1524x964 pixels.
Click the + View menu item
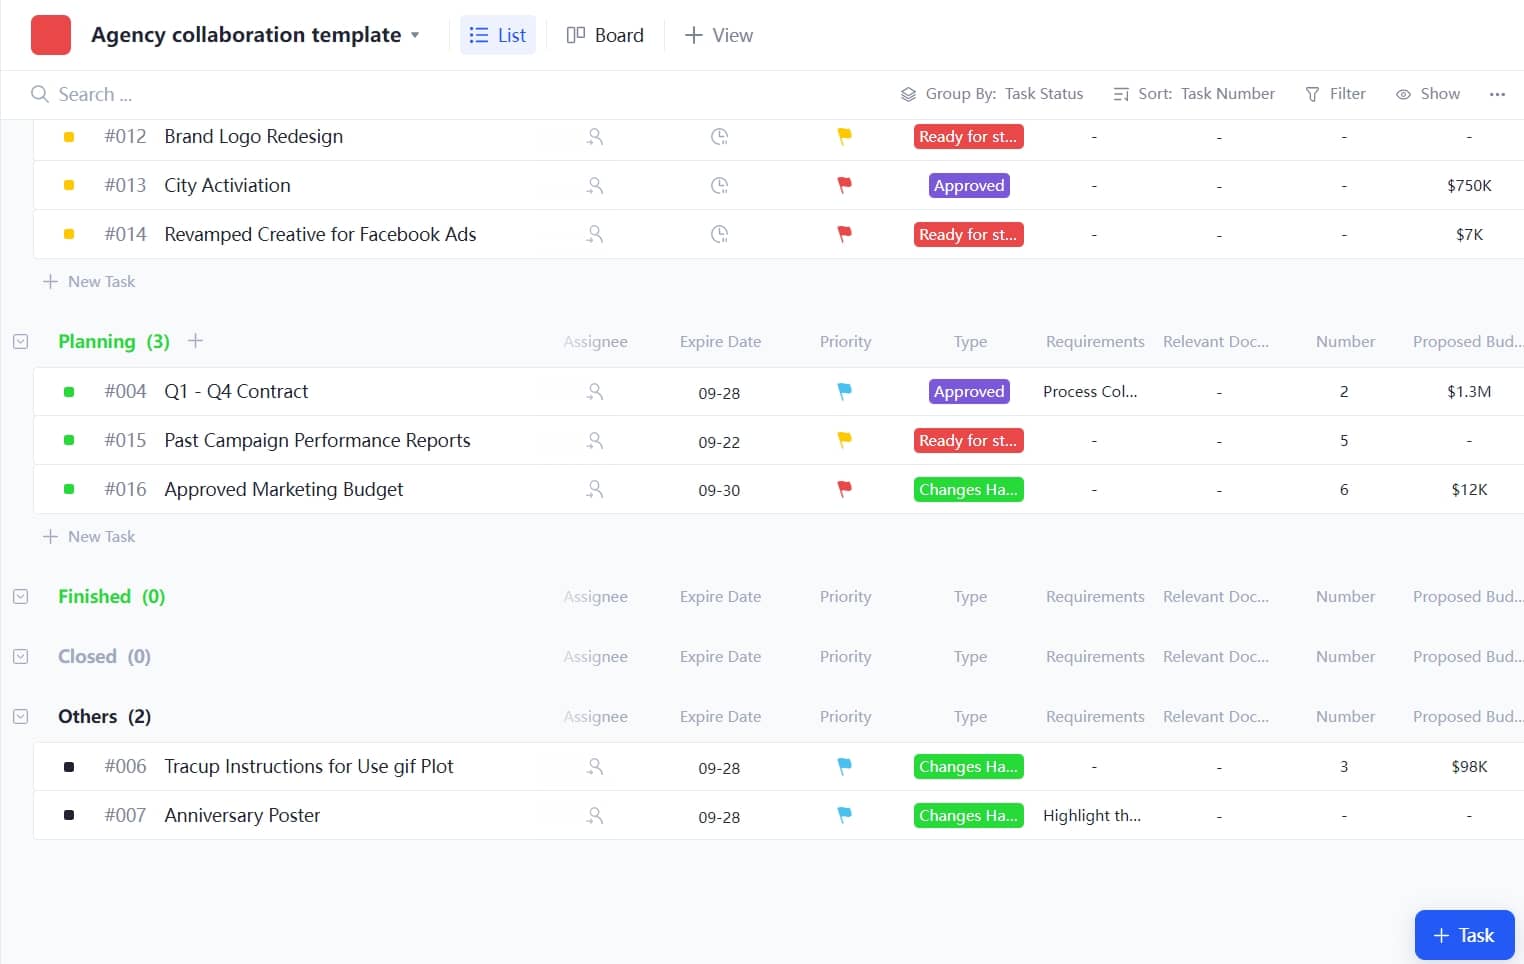pos(718,34)
